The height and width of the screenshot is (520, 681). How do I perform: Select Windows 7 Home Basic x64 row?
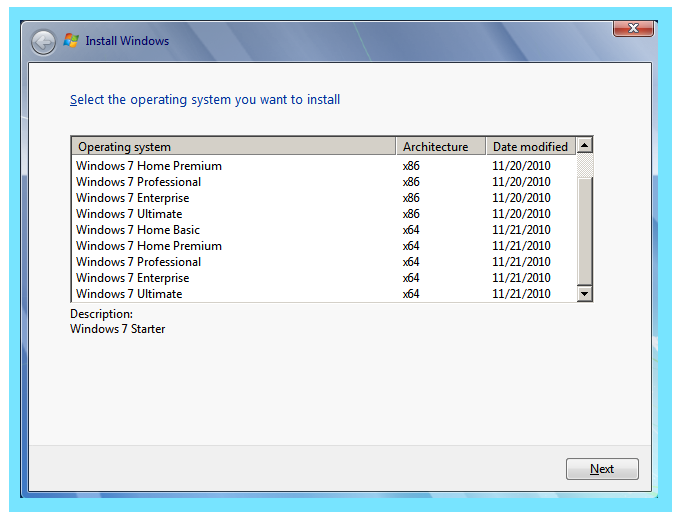(x=324, y=230)
